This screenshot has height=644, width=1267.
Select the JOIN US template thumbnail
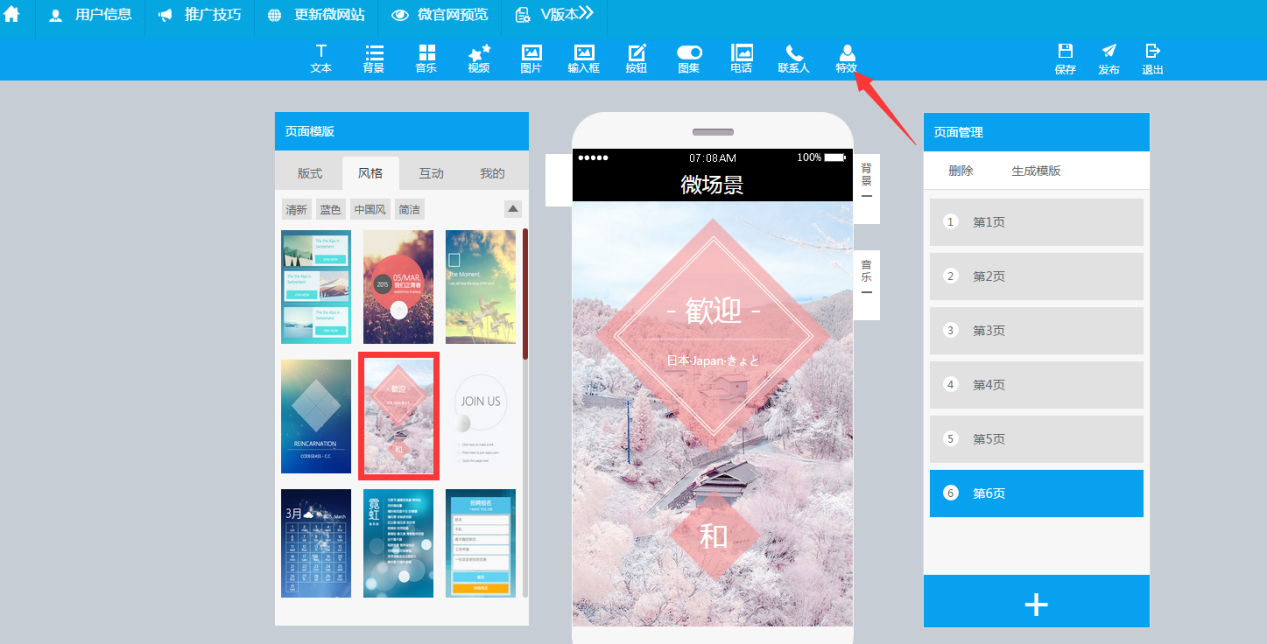[480, 416]
